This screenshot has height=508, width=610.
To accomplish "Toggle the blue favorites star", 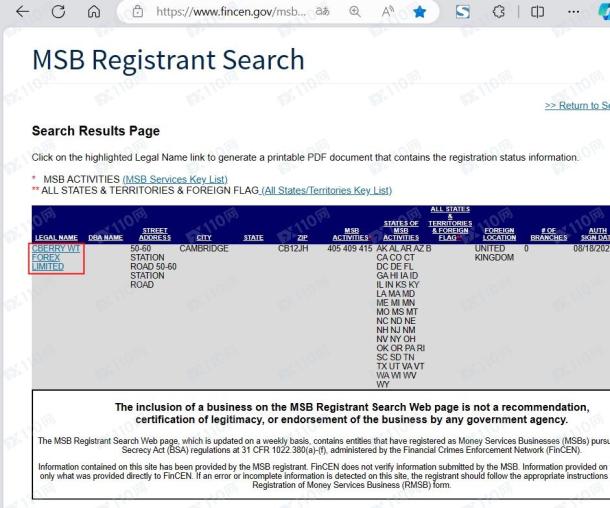I will pos(420,12).
